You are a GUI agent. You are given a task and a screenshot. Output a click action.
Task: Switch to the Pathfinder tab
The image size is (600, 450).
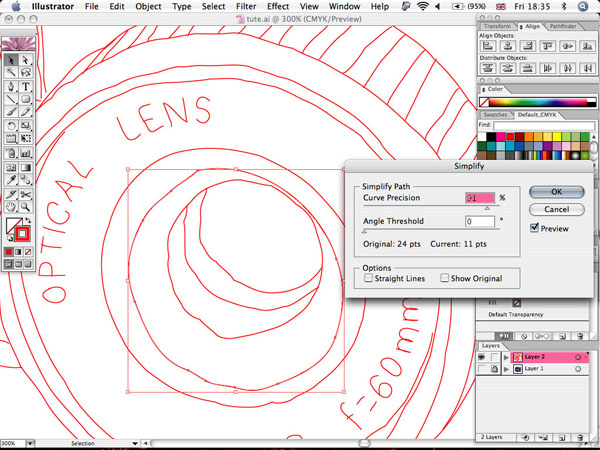562,26
